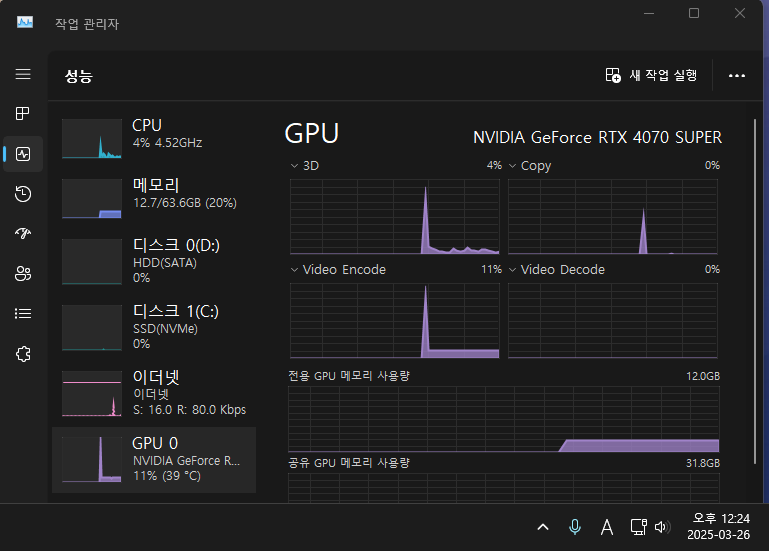Open the network tray icon
Image resolution: width=769 pixels, height=551 pixels.
639,527
